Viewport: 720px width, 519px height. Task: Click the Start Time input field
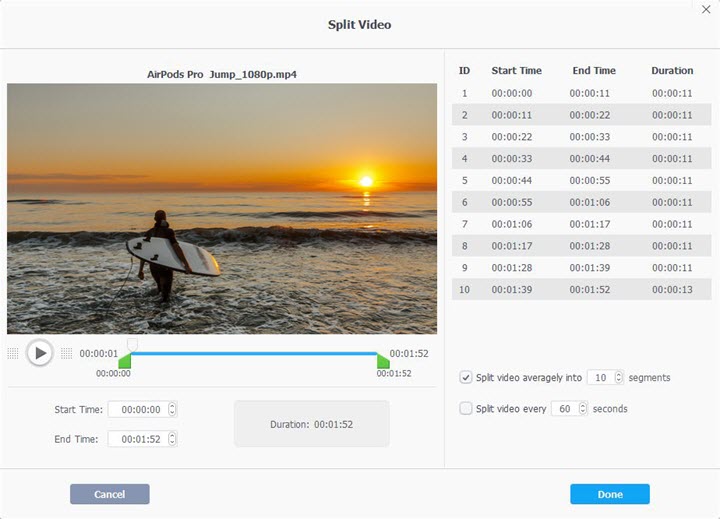pos(137,409)
